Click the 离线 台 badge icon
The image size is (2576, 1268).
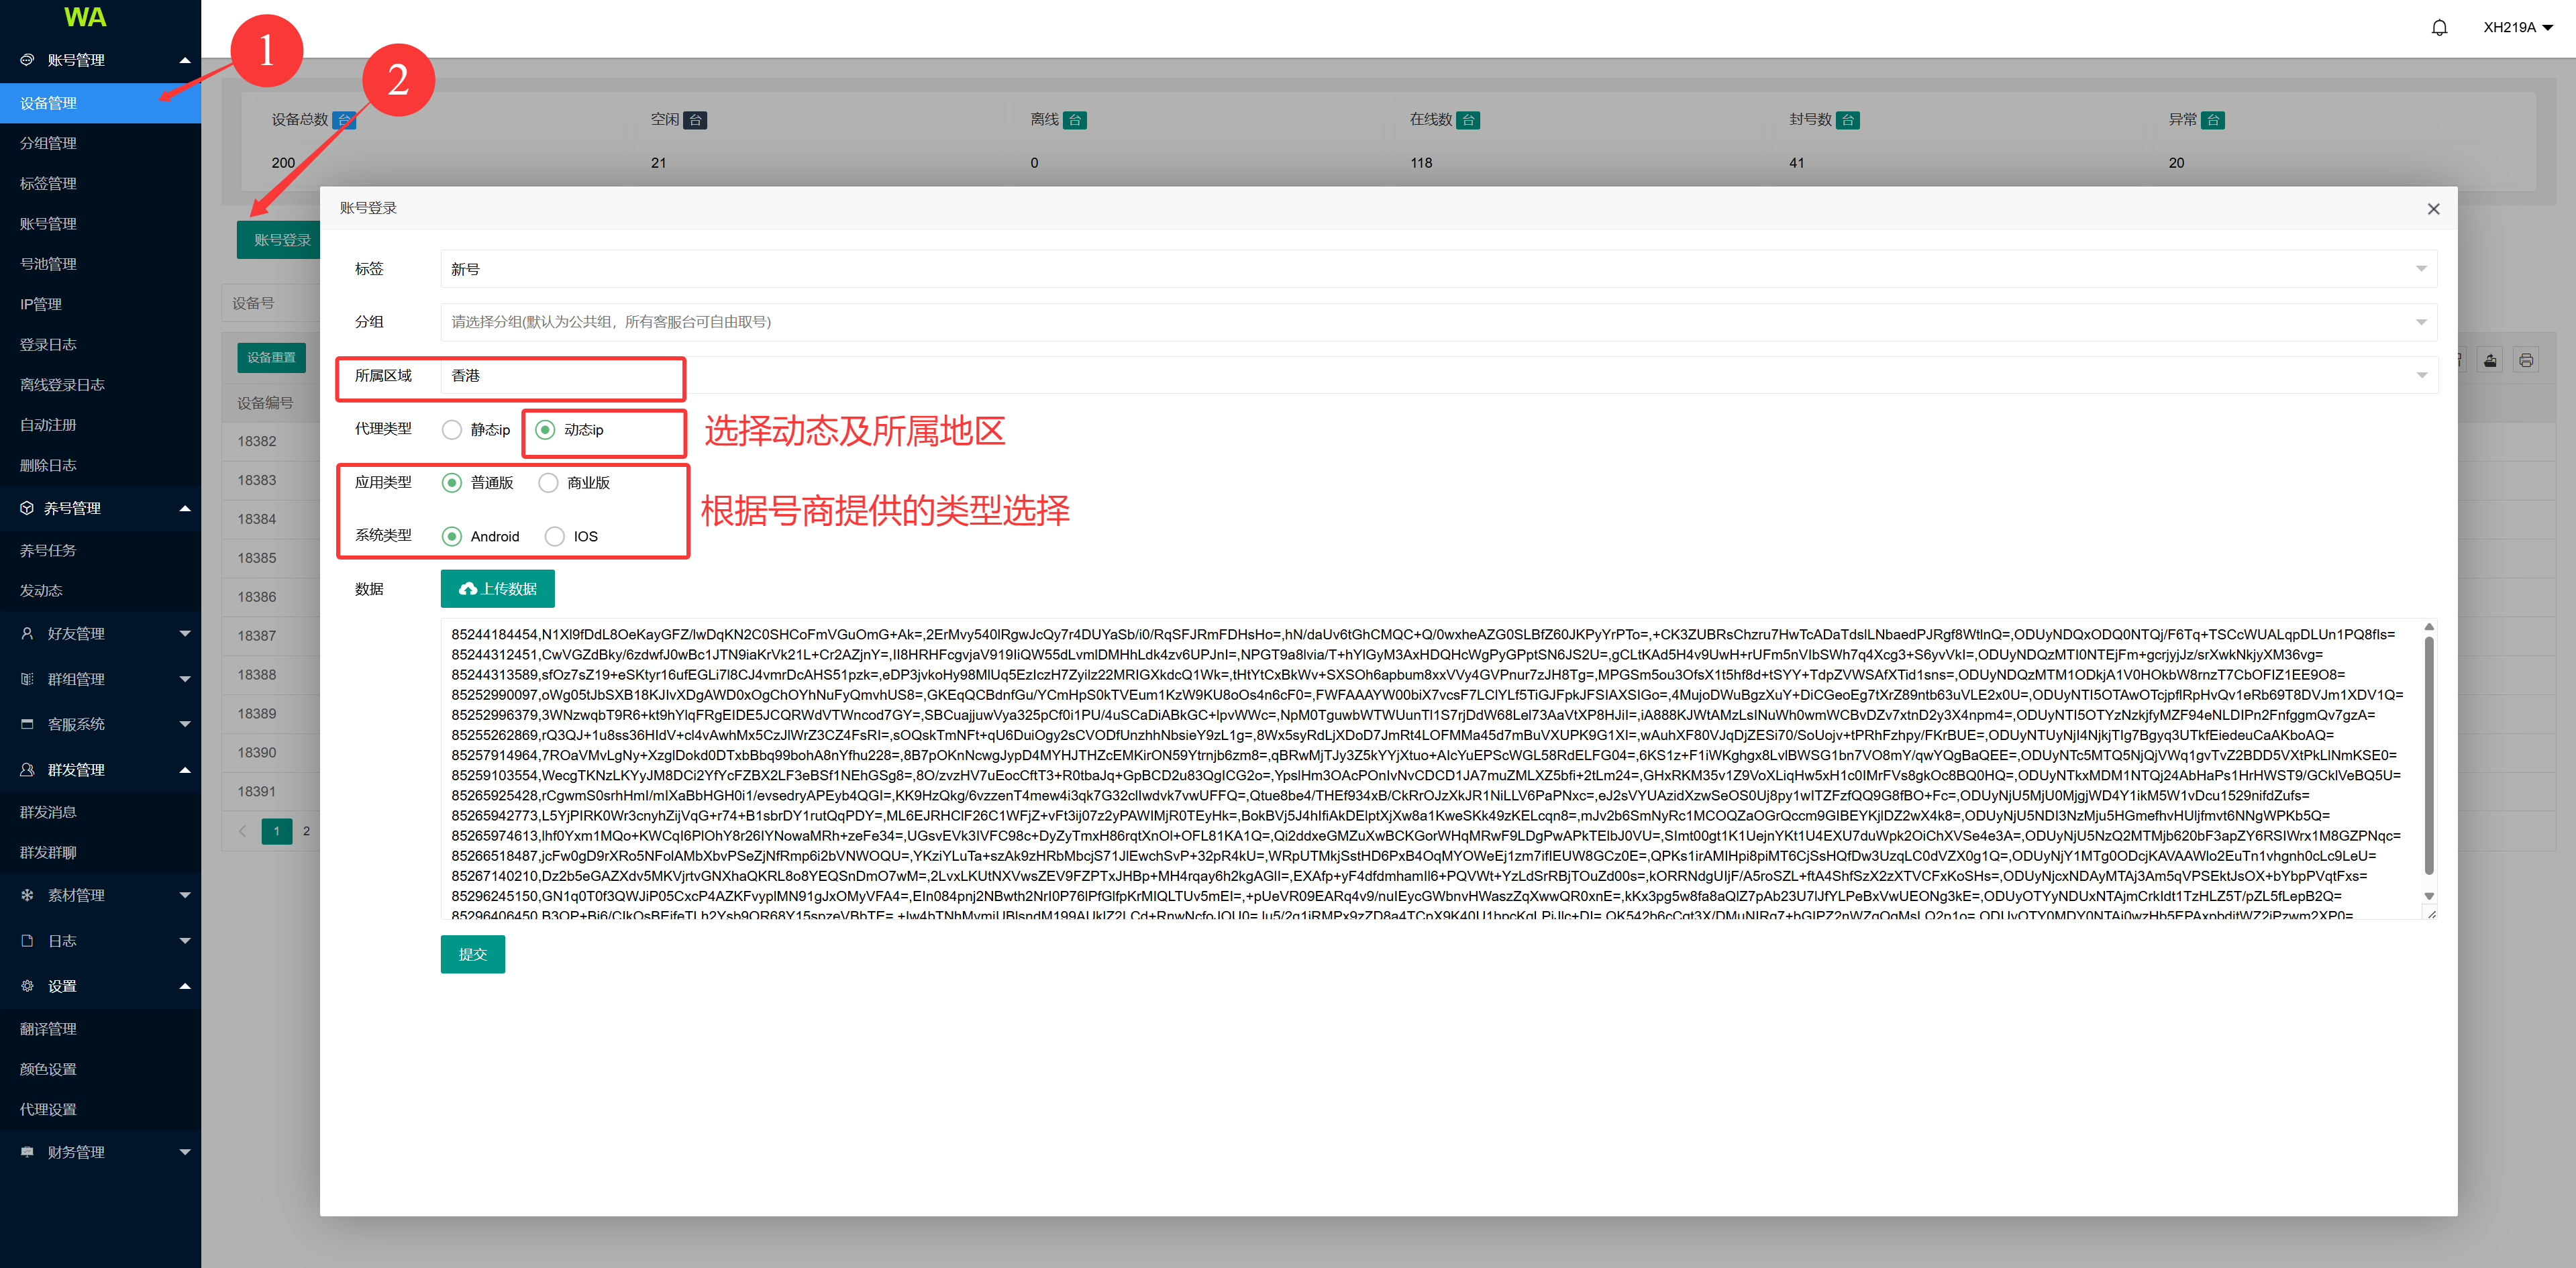click(1075, 120)
